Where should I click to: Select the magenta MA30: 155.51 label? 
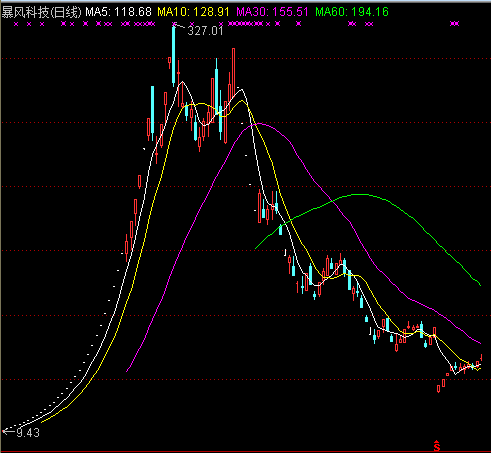pos(272,12)
